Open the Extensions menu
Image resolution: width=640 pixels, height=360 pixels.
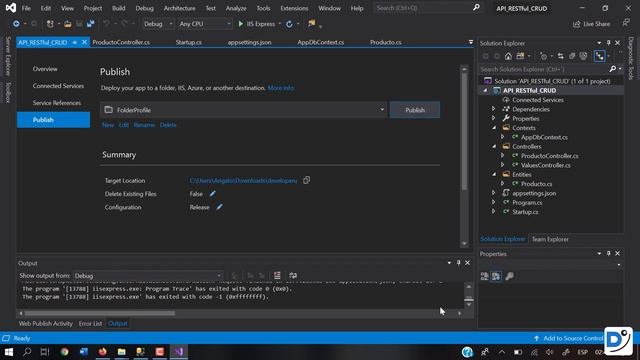294,8
